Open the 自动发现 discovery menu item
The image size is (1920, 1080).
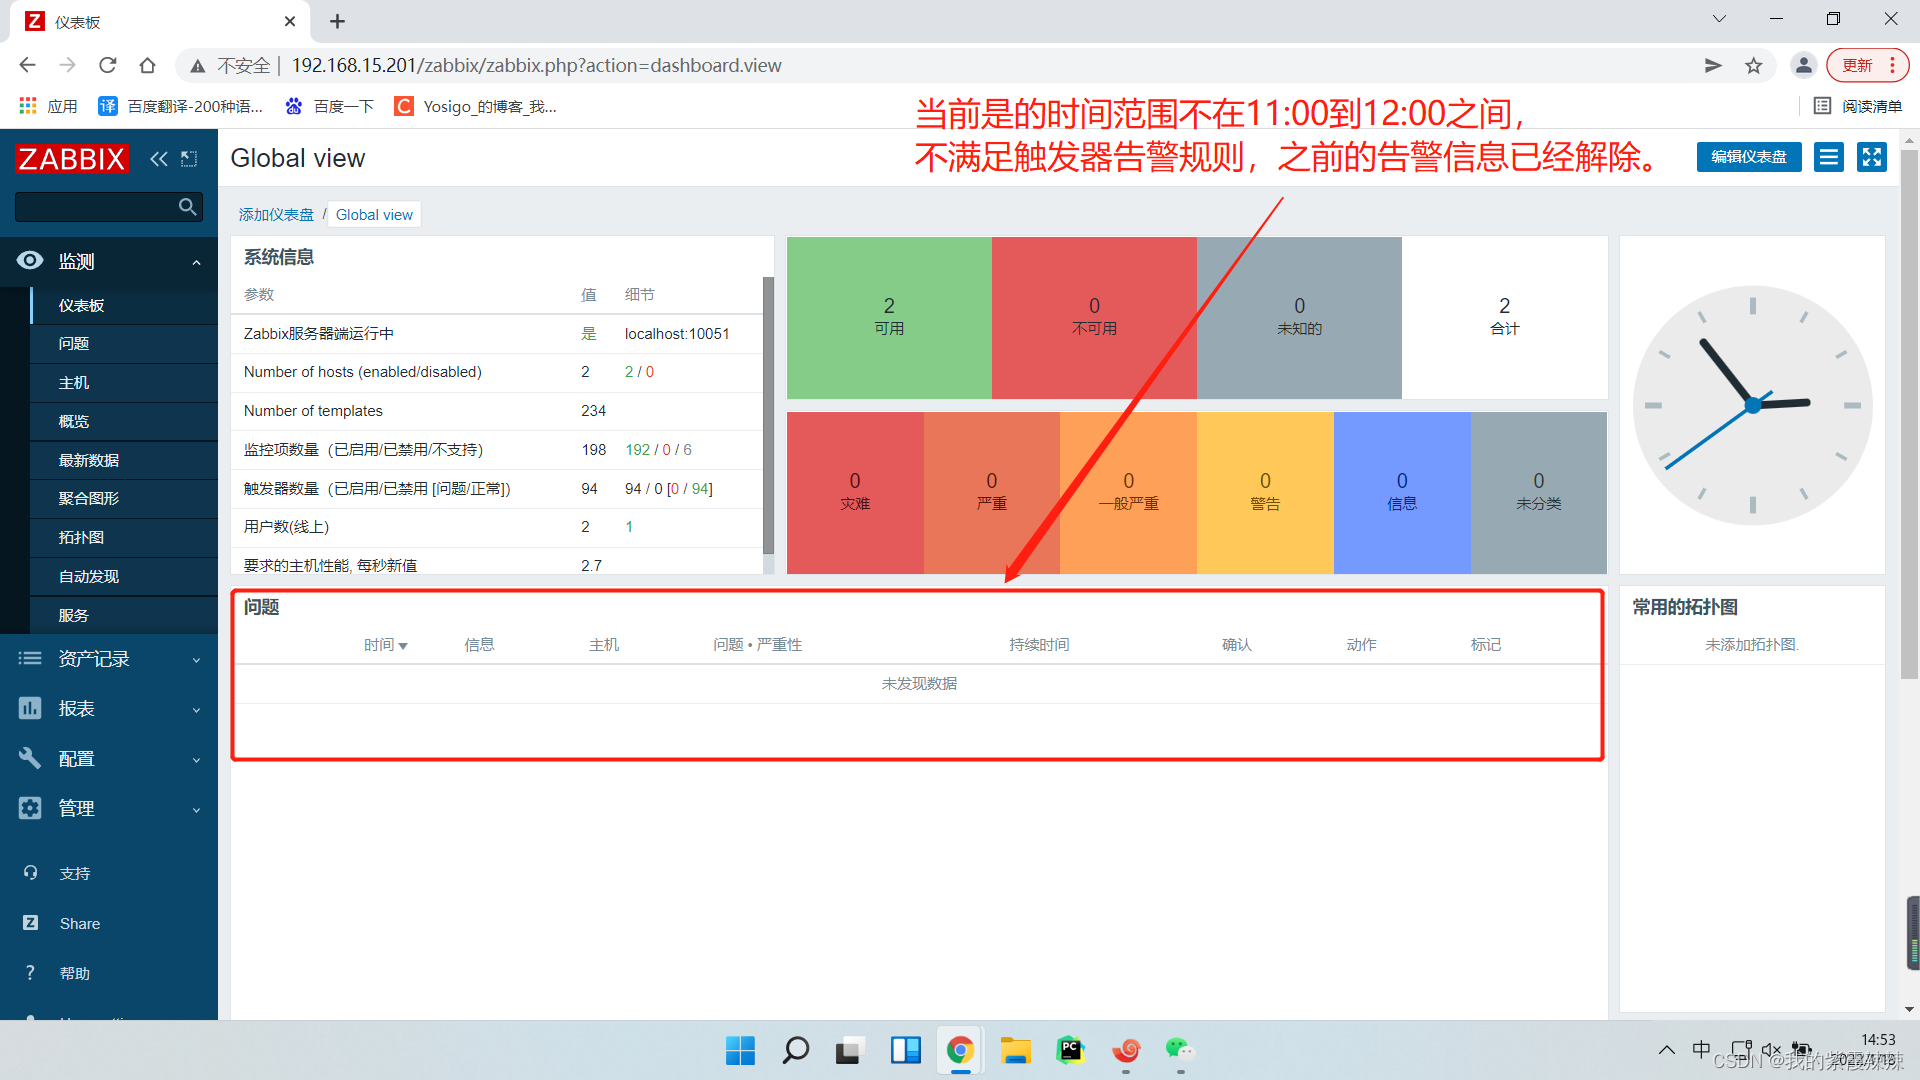tap(124, 577)
